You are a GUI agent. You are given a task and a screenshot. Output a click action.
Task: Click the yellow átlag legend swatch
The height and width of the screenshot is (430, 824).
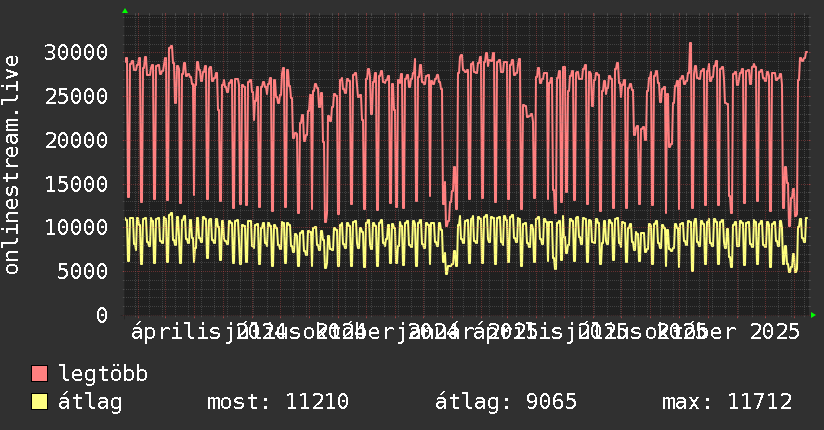pyautogui.click(x=40, y=402)
